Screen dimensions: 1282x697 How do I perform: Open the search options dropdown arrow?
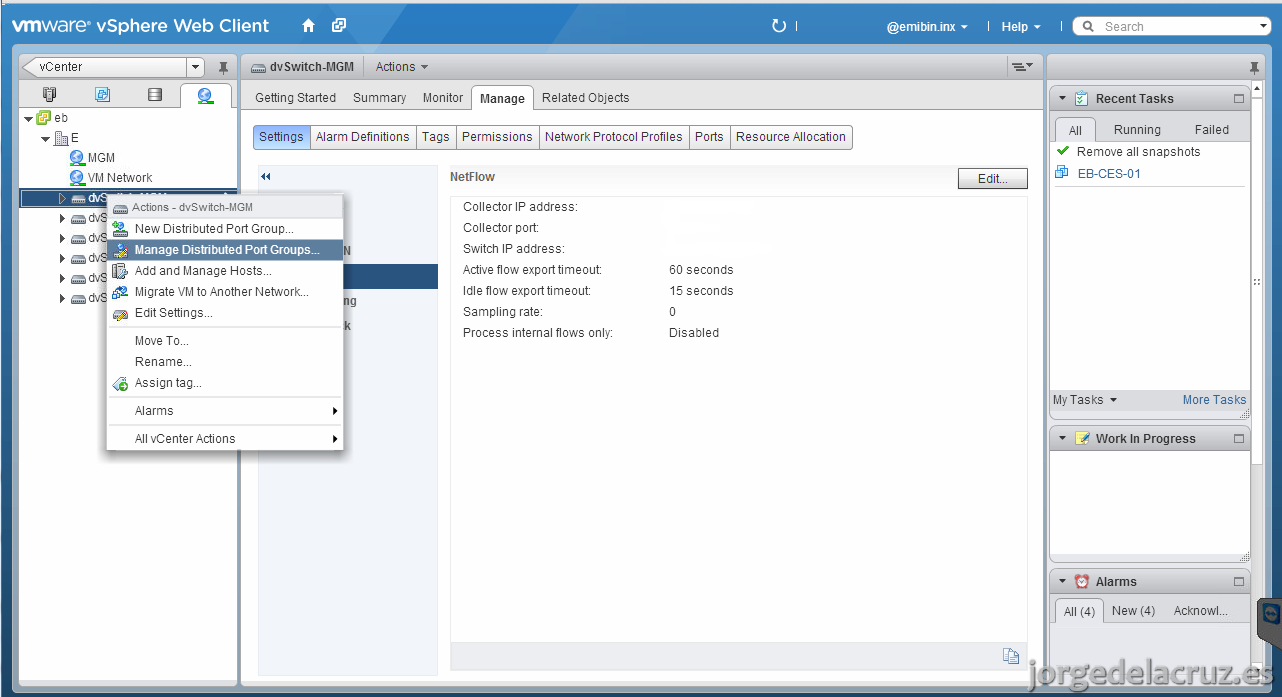tap(1264, 27)
